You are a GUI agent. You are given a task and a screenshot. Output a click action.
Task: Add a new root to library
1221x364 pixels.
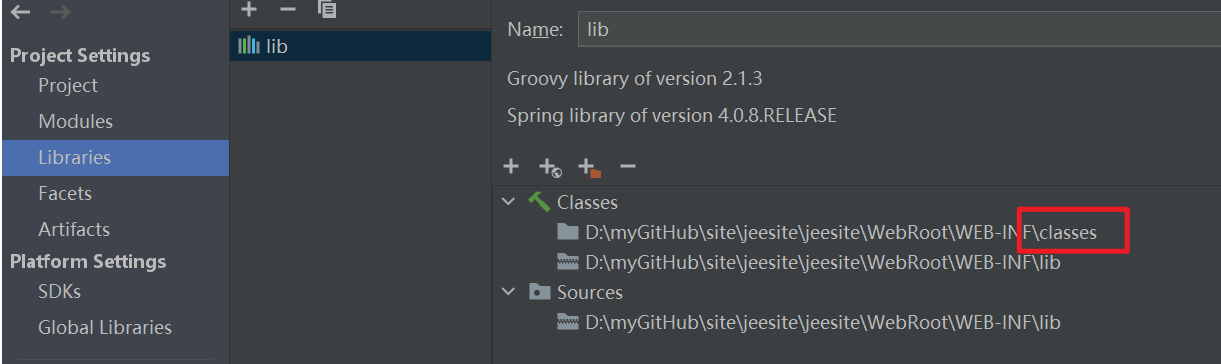click(511, 166)
